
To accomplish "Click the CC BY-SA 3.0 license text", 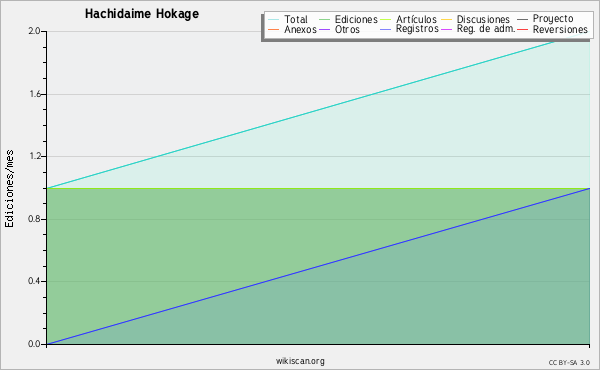I will point(569,363).
